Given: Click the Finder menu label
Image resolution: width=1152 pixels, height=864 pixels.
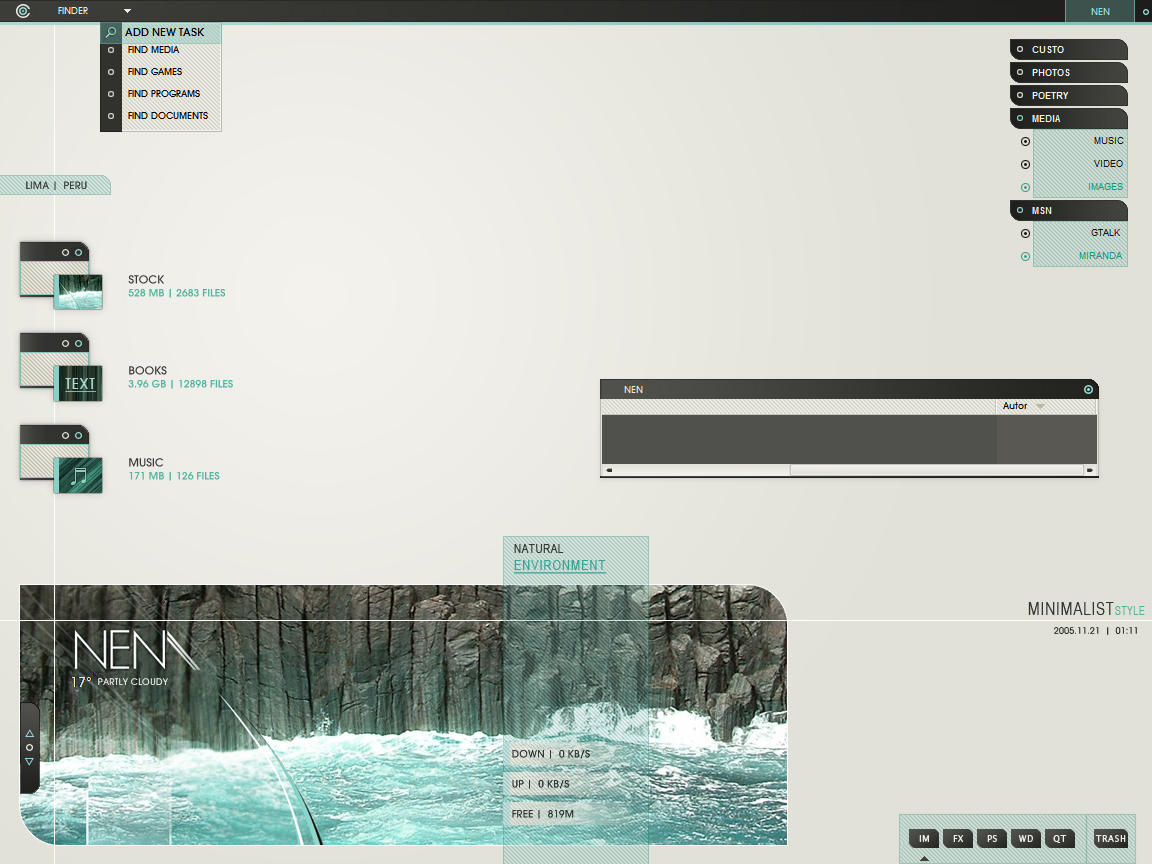Looking at the screenshot, I should pyautogui.click(x=73, y=11).
